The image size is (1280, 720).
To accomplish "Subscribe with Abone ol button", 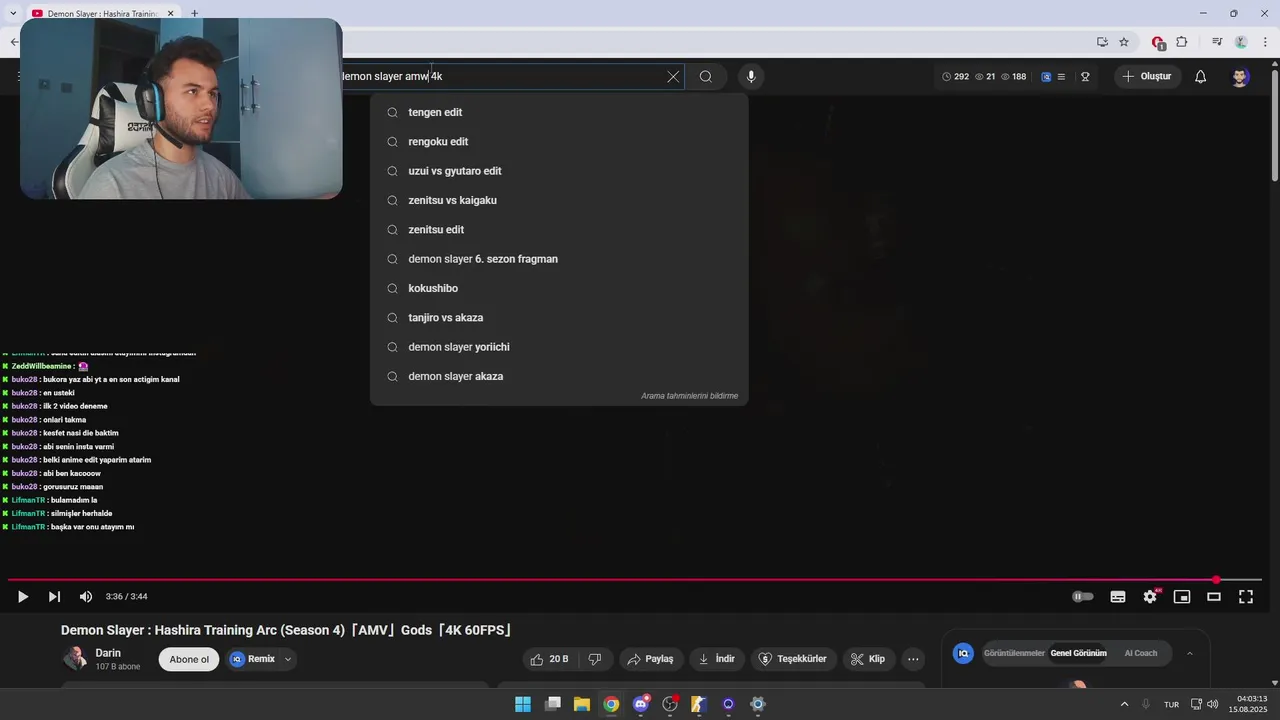I will 189,659.
